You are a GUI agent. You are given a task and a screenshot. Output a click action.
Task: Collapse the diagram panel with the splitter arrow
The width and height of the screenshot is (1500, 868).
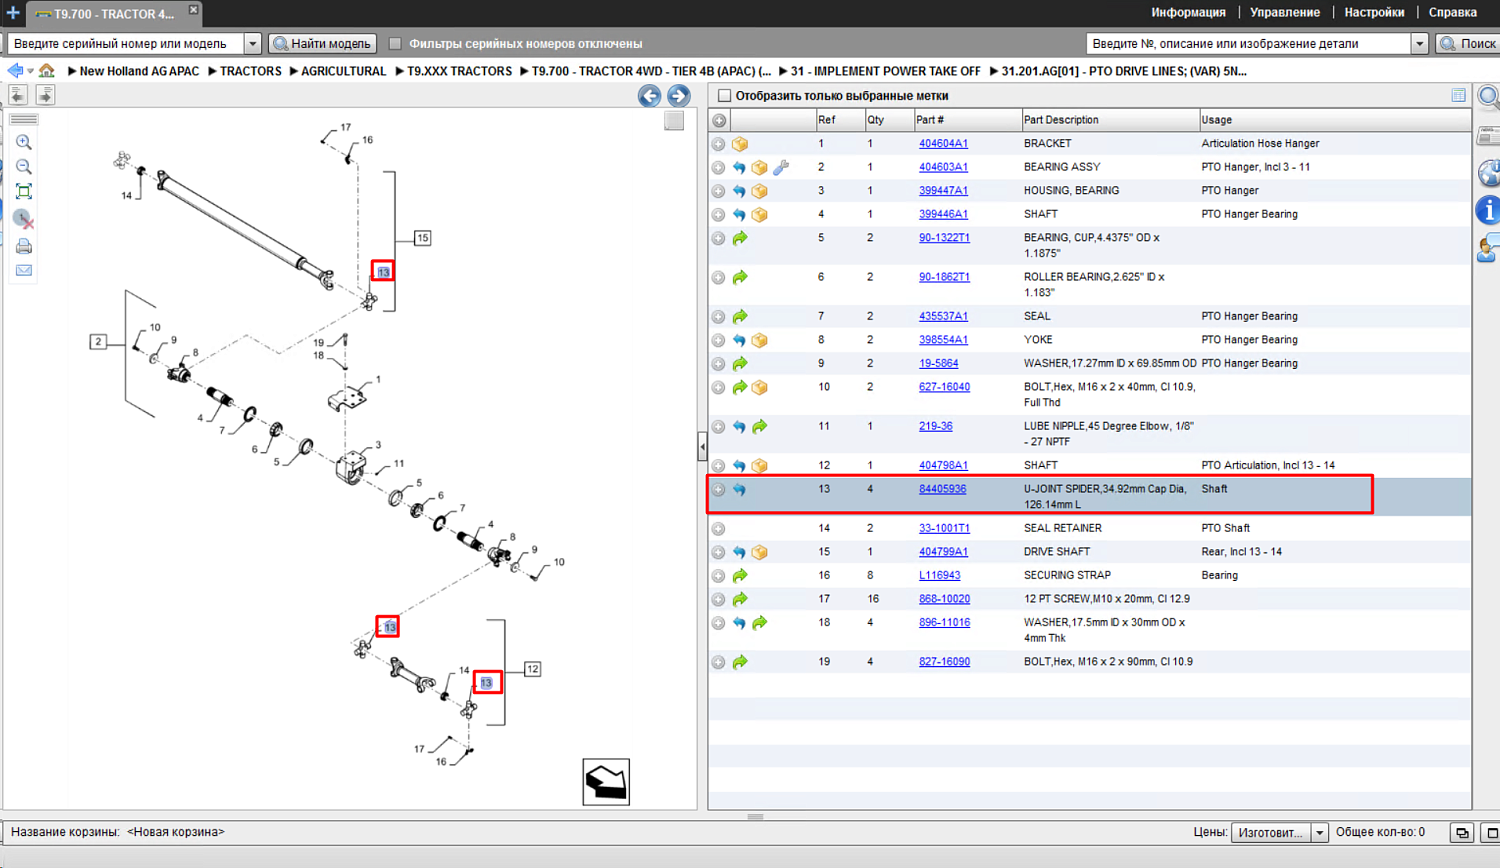(x=702, y=447)
